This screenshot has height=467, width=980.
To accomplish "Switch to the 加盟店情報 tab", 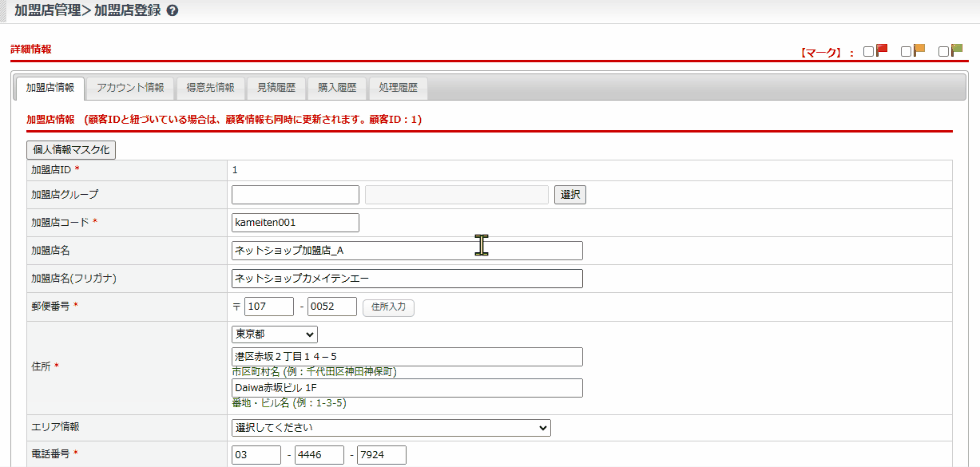I will 49,88.
